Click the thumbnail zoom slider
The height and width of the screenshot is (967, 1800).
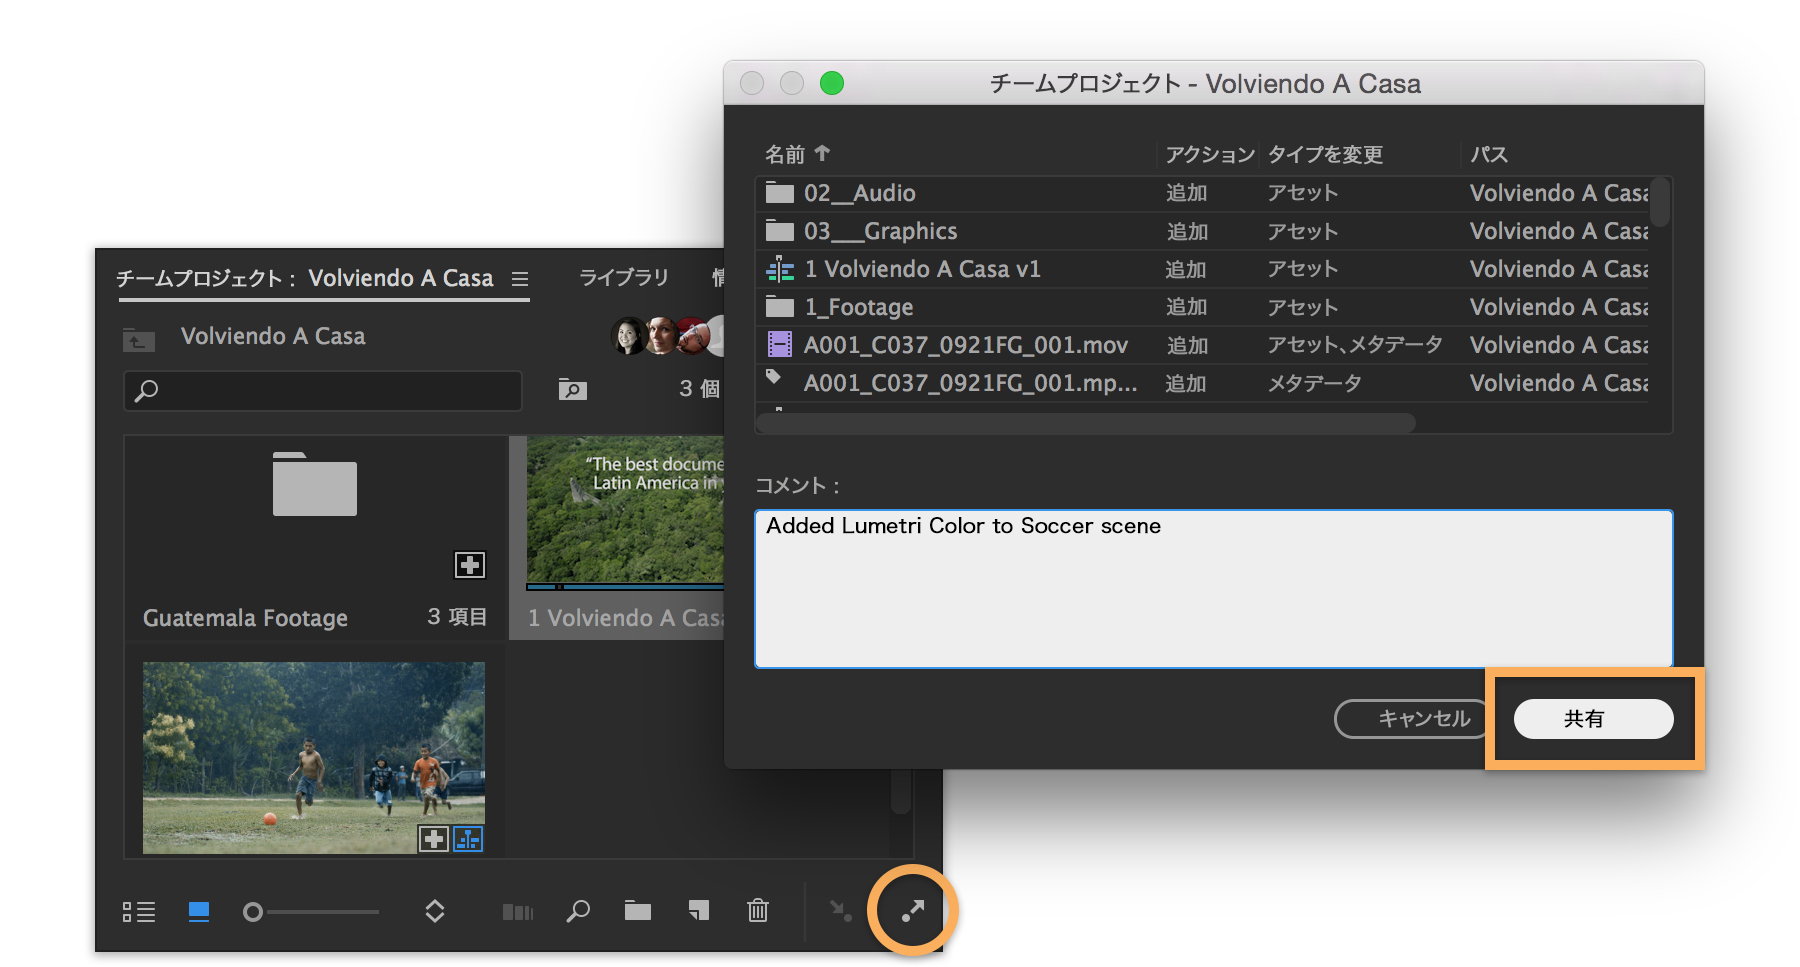pyautogui.click(x=311, y=912)
